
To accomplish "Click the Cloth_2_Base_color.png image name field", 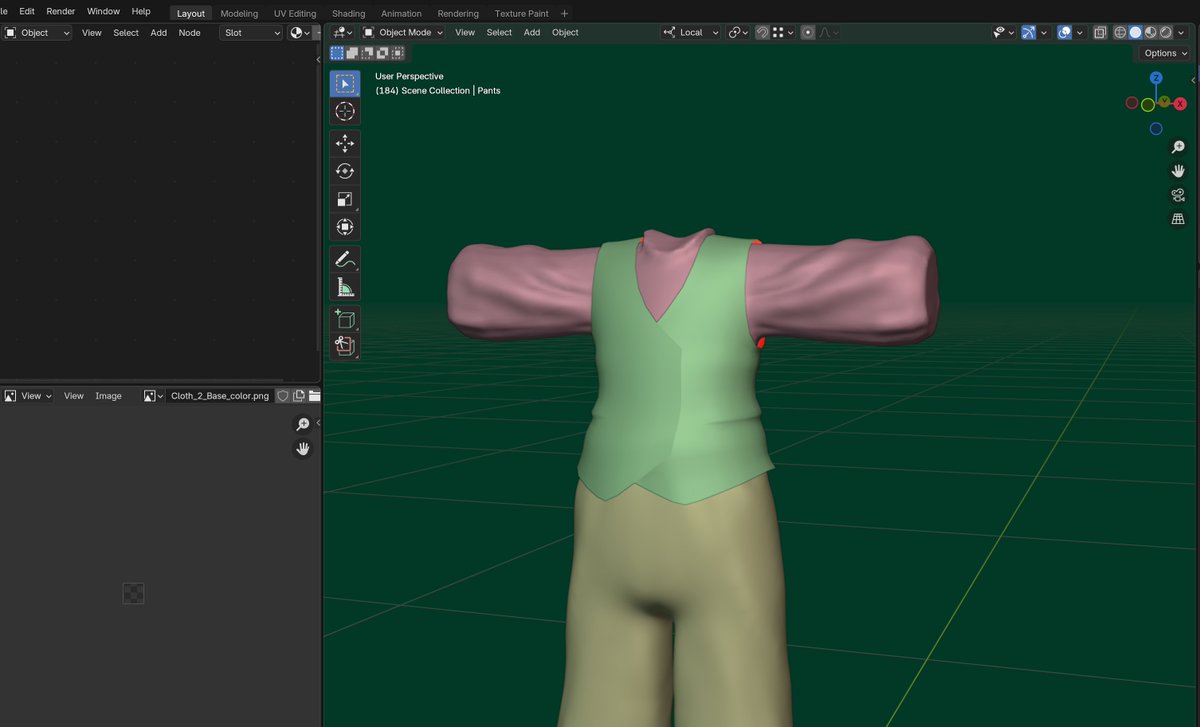I will (x=220, y=396).
